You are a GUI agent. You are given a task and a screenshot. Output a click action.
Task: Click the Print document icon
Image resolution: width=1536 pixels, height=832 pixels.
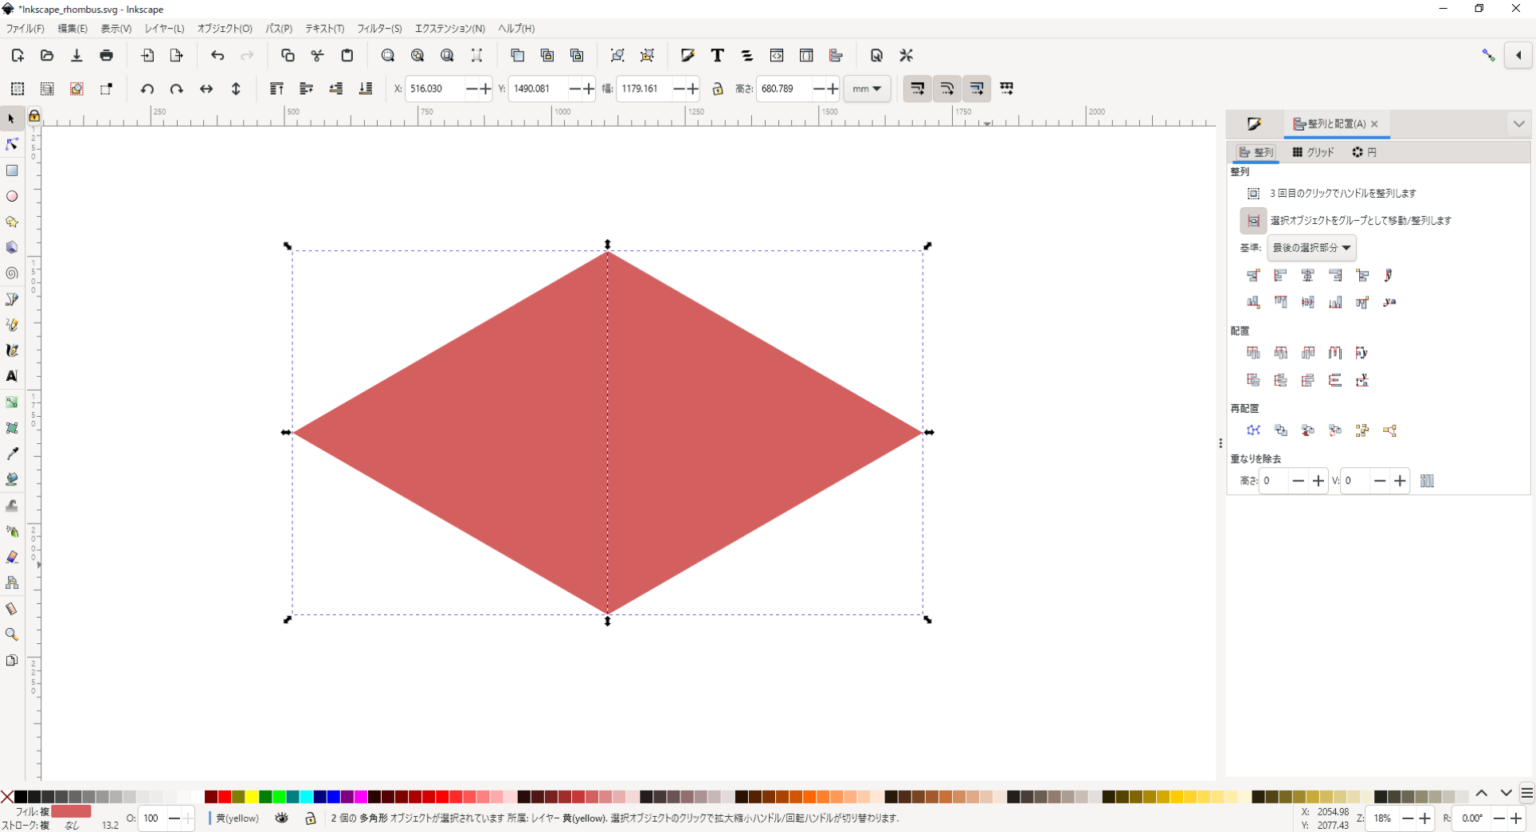pos(106,56)
